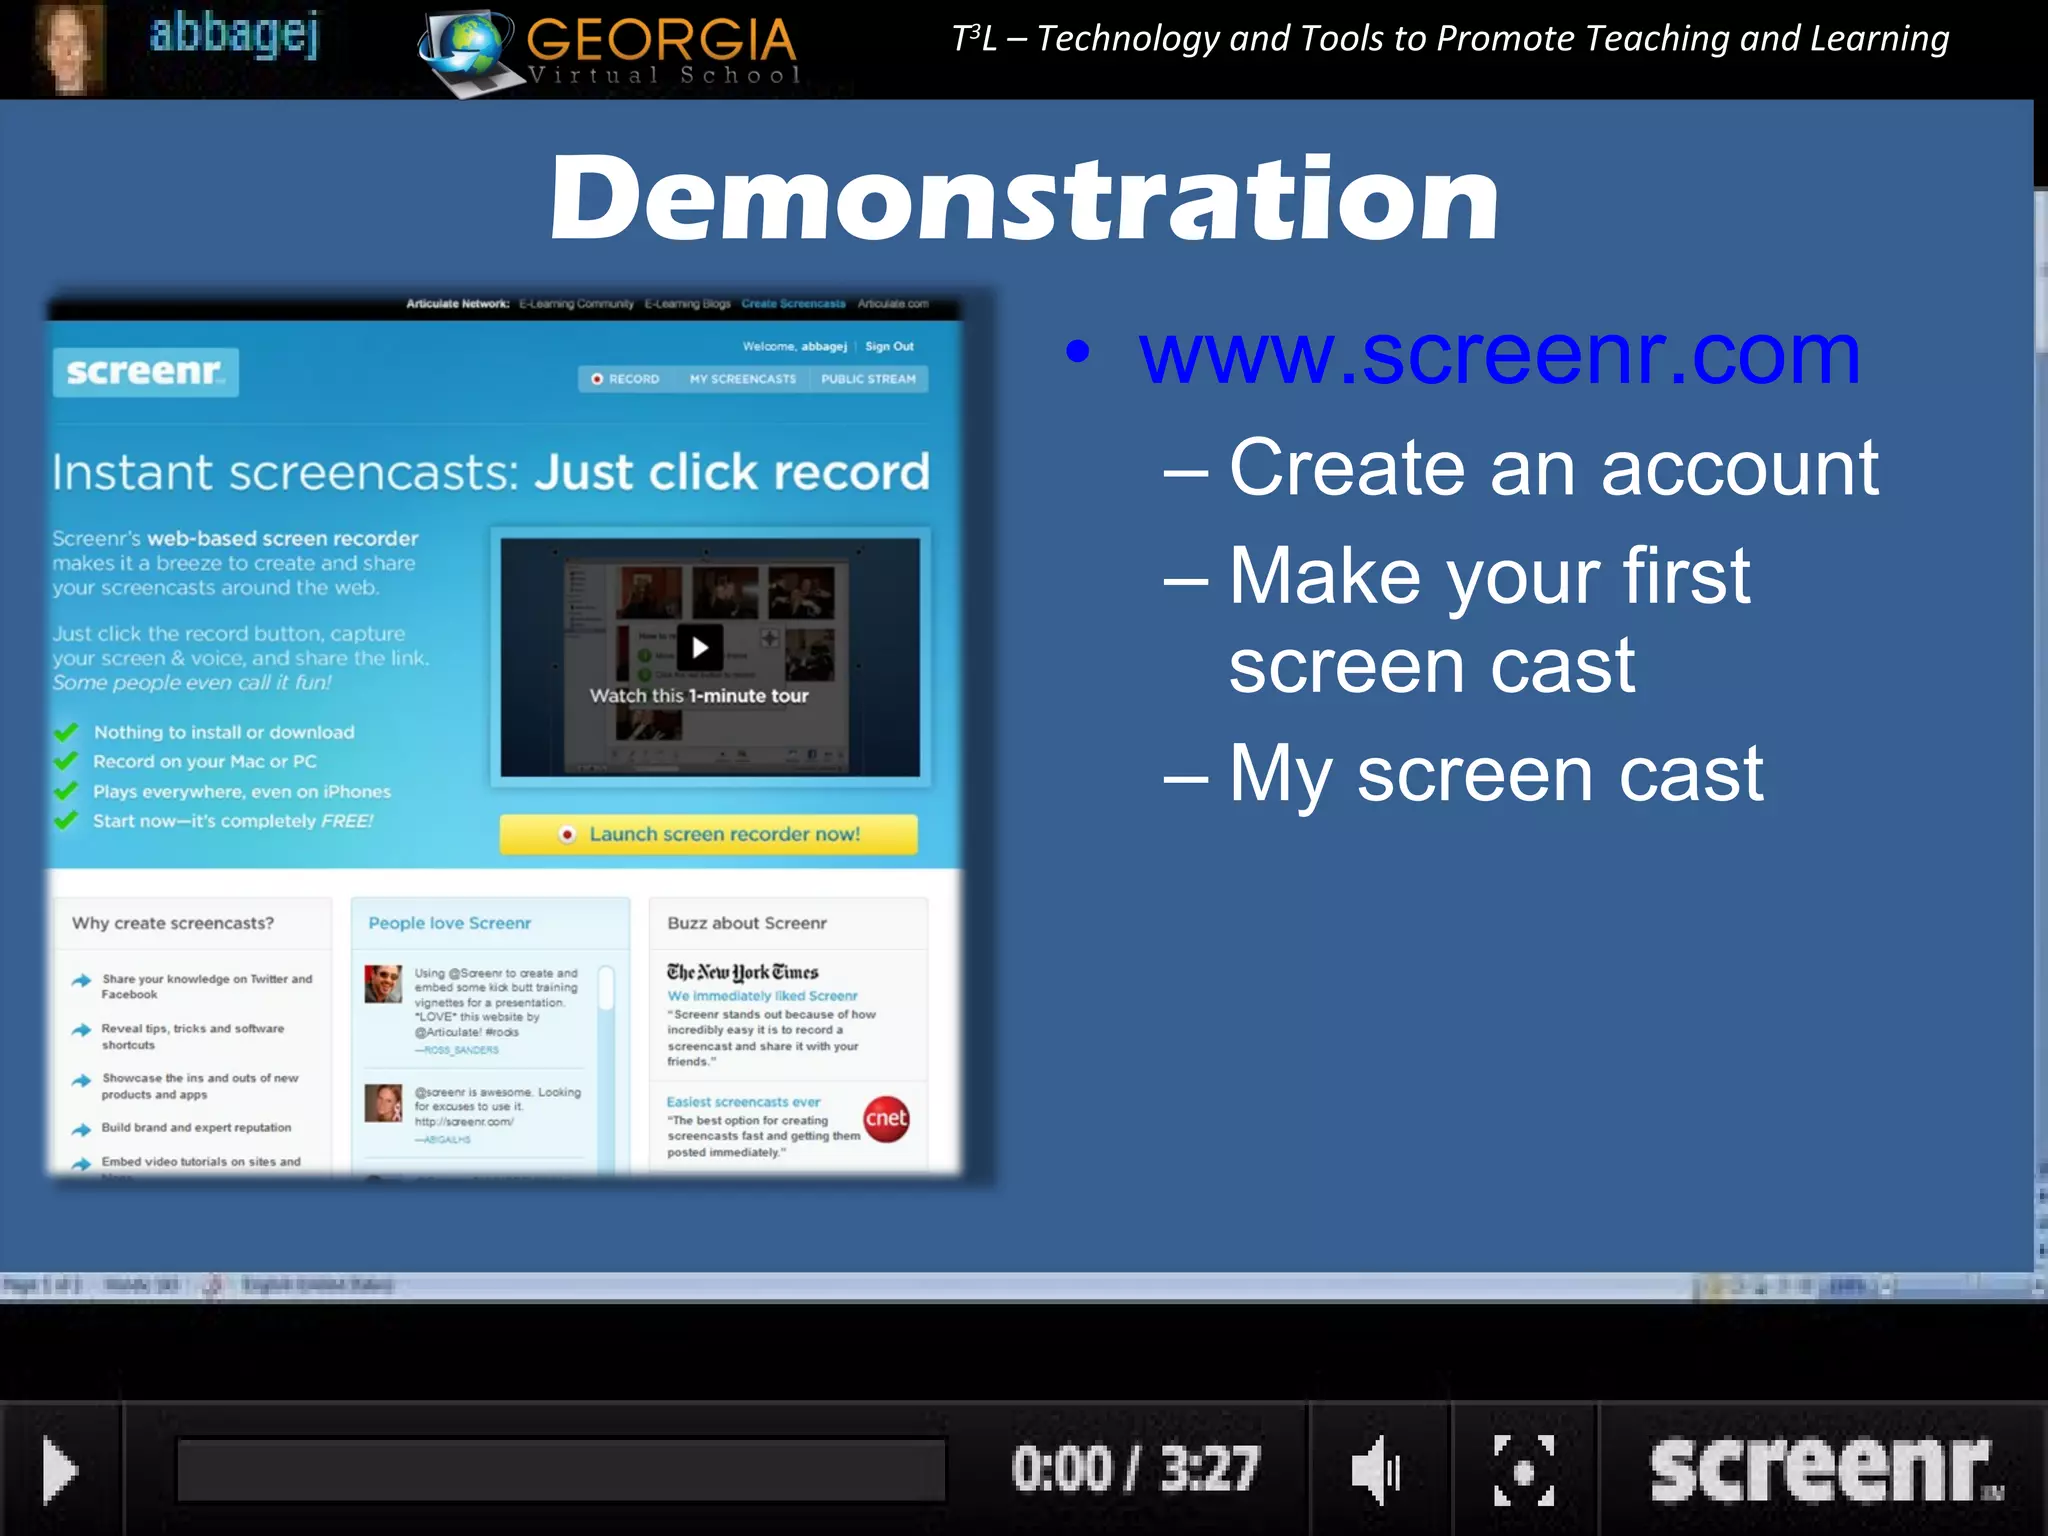
Task: Open the www.screenr.com link
Action: (1500, 354)
